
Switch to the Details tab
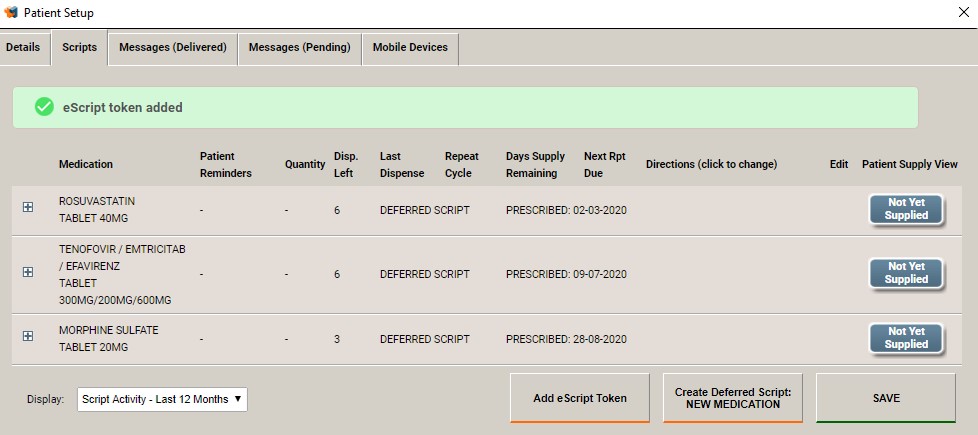[23, 47]
